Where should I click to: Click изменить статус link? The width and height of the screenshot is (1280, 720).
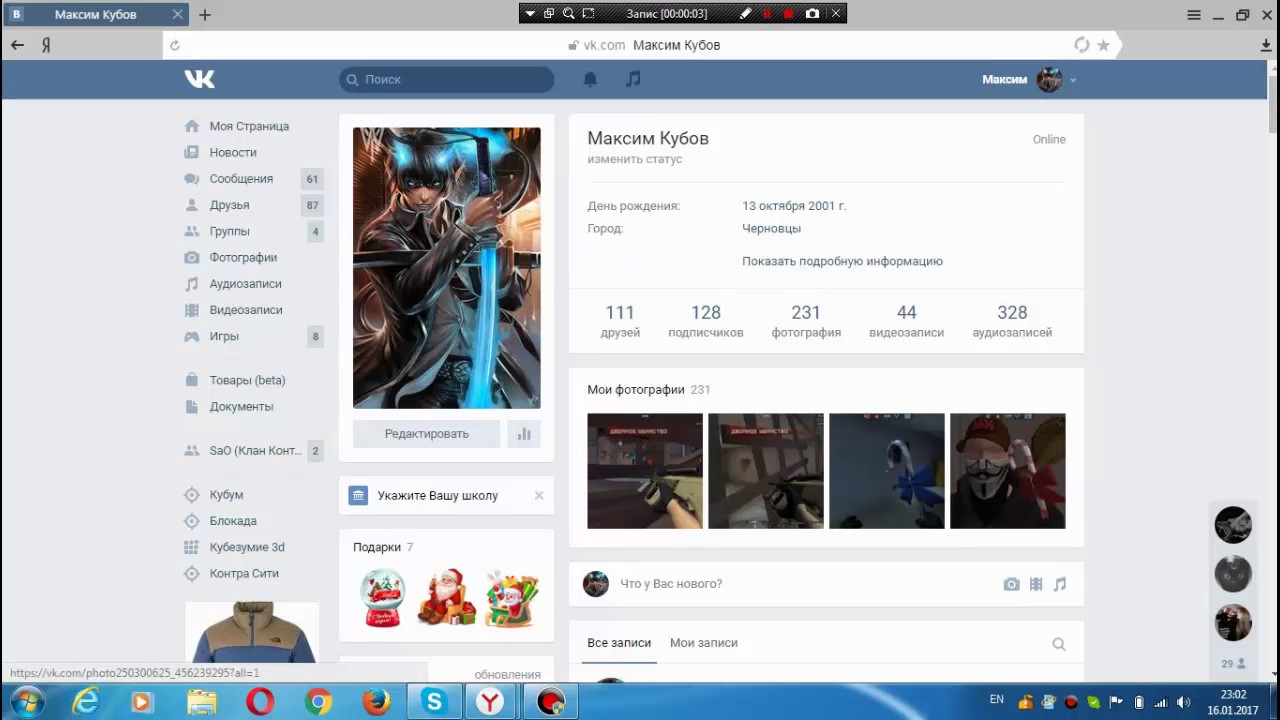635,159
